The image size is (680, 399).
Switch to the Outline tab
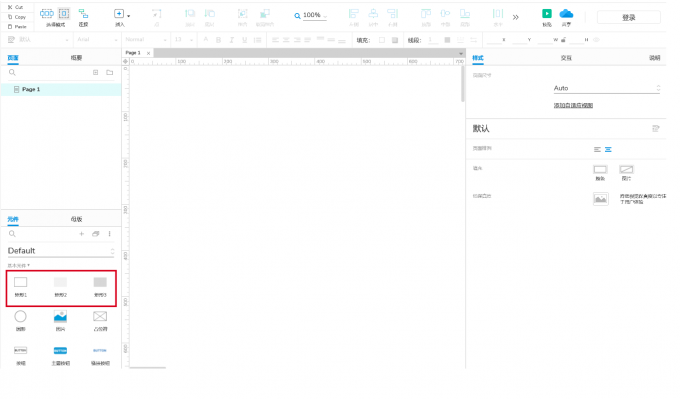tap(76, 58)
